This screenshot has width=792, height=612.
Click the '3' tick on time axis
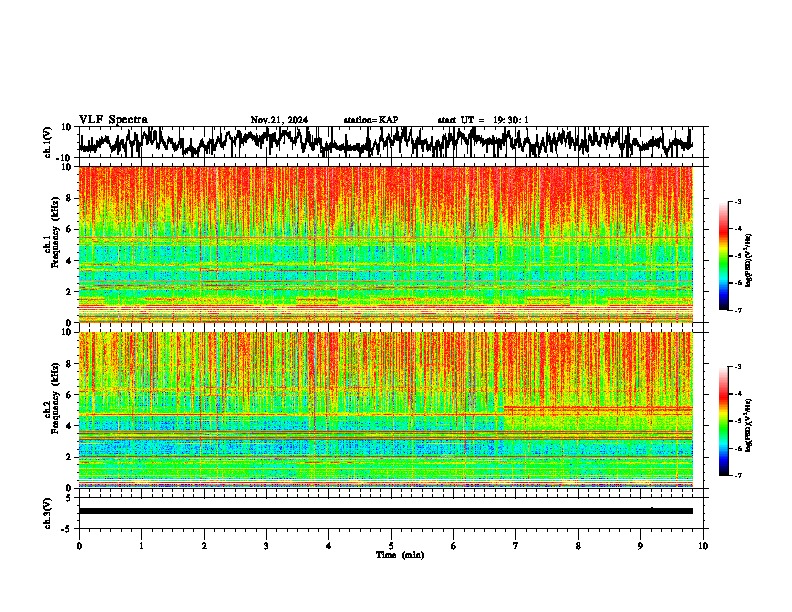pos(266,546)
